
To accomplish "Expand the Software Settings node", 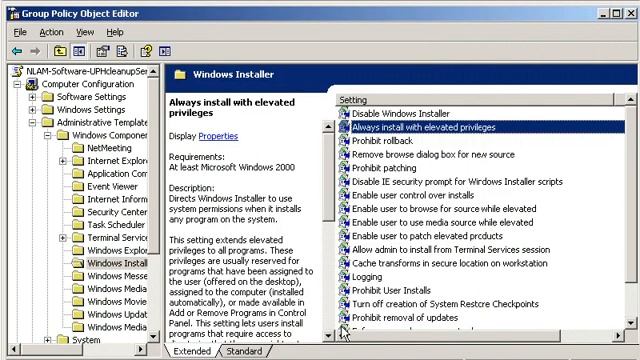I will (32, 97).
